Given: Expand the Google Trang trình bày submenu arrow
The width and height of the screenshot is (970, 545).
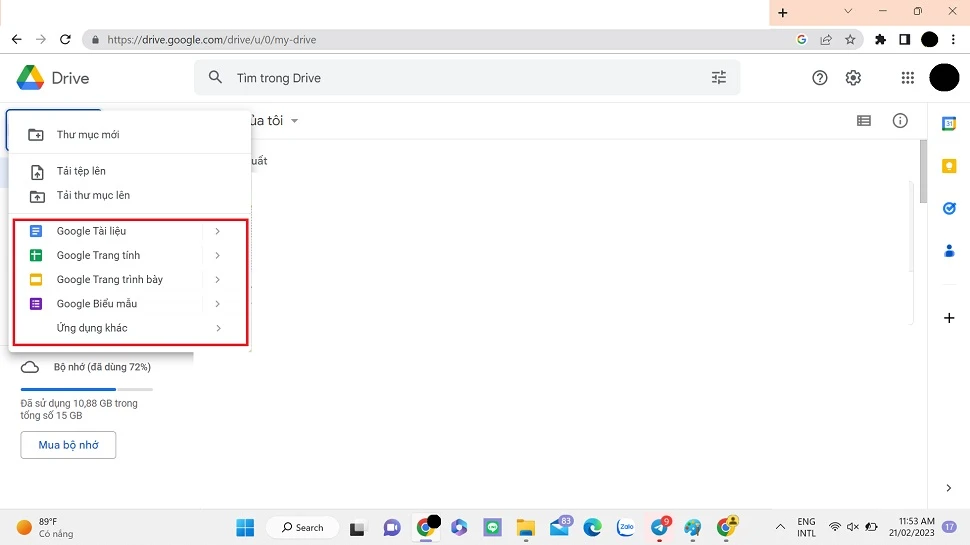Looking at the screenshot, I should [218, 280].
